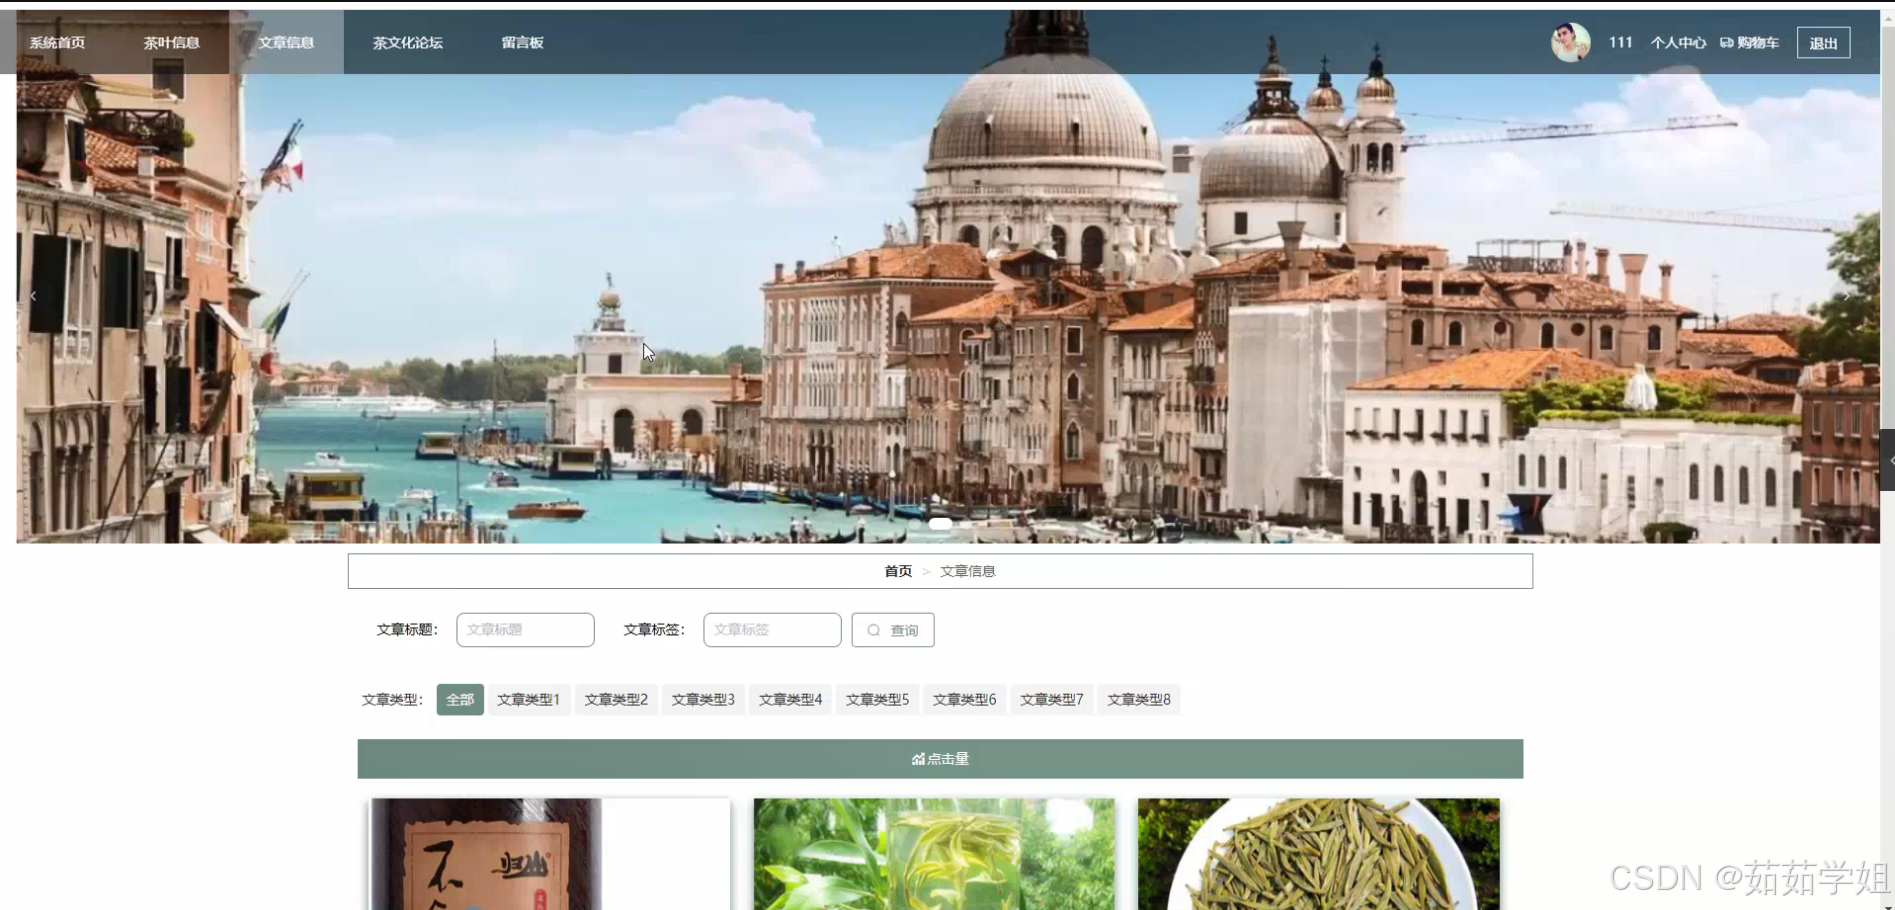Filter by 文章类型8
Screen dimensions: 1895x910
tap(1138, 699)
